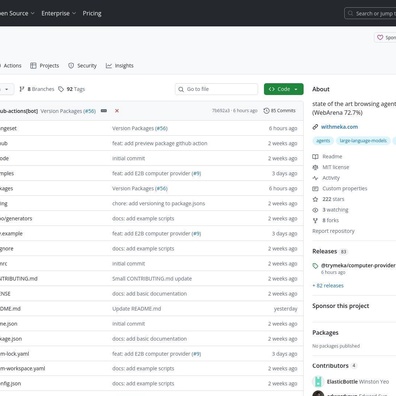Click the red failed-check X icon
The width and height of the screenshot is (396, 396).
click(x=117, y=111)
